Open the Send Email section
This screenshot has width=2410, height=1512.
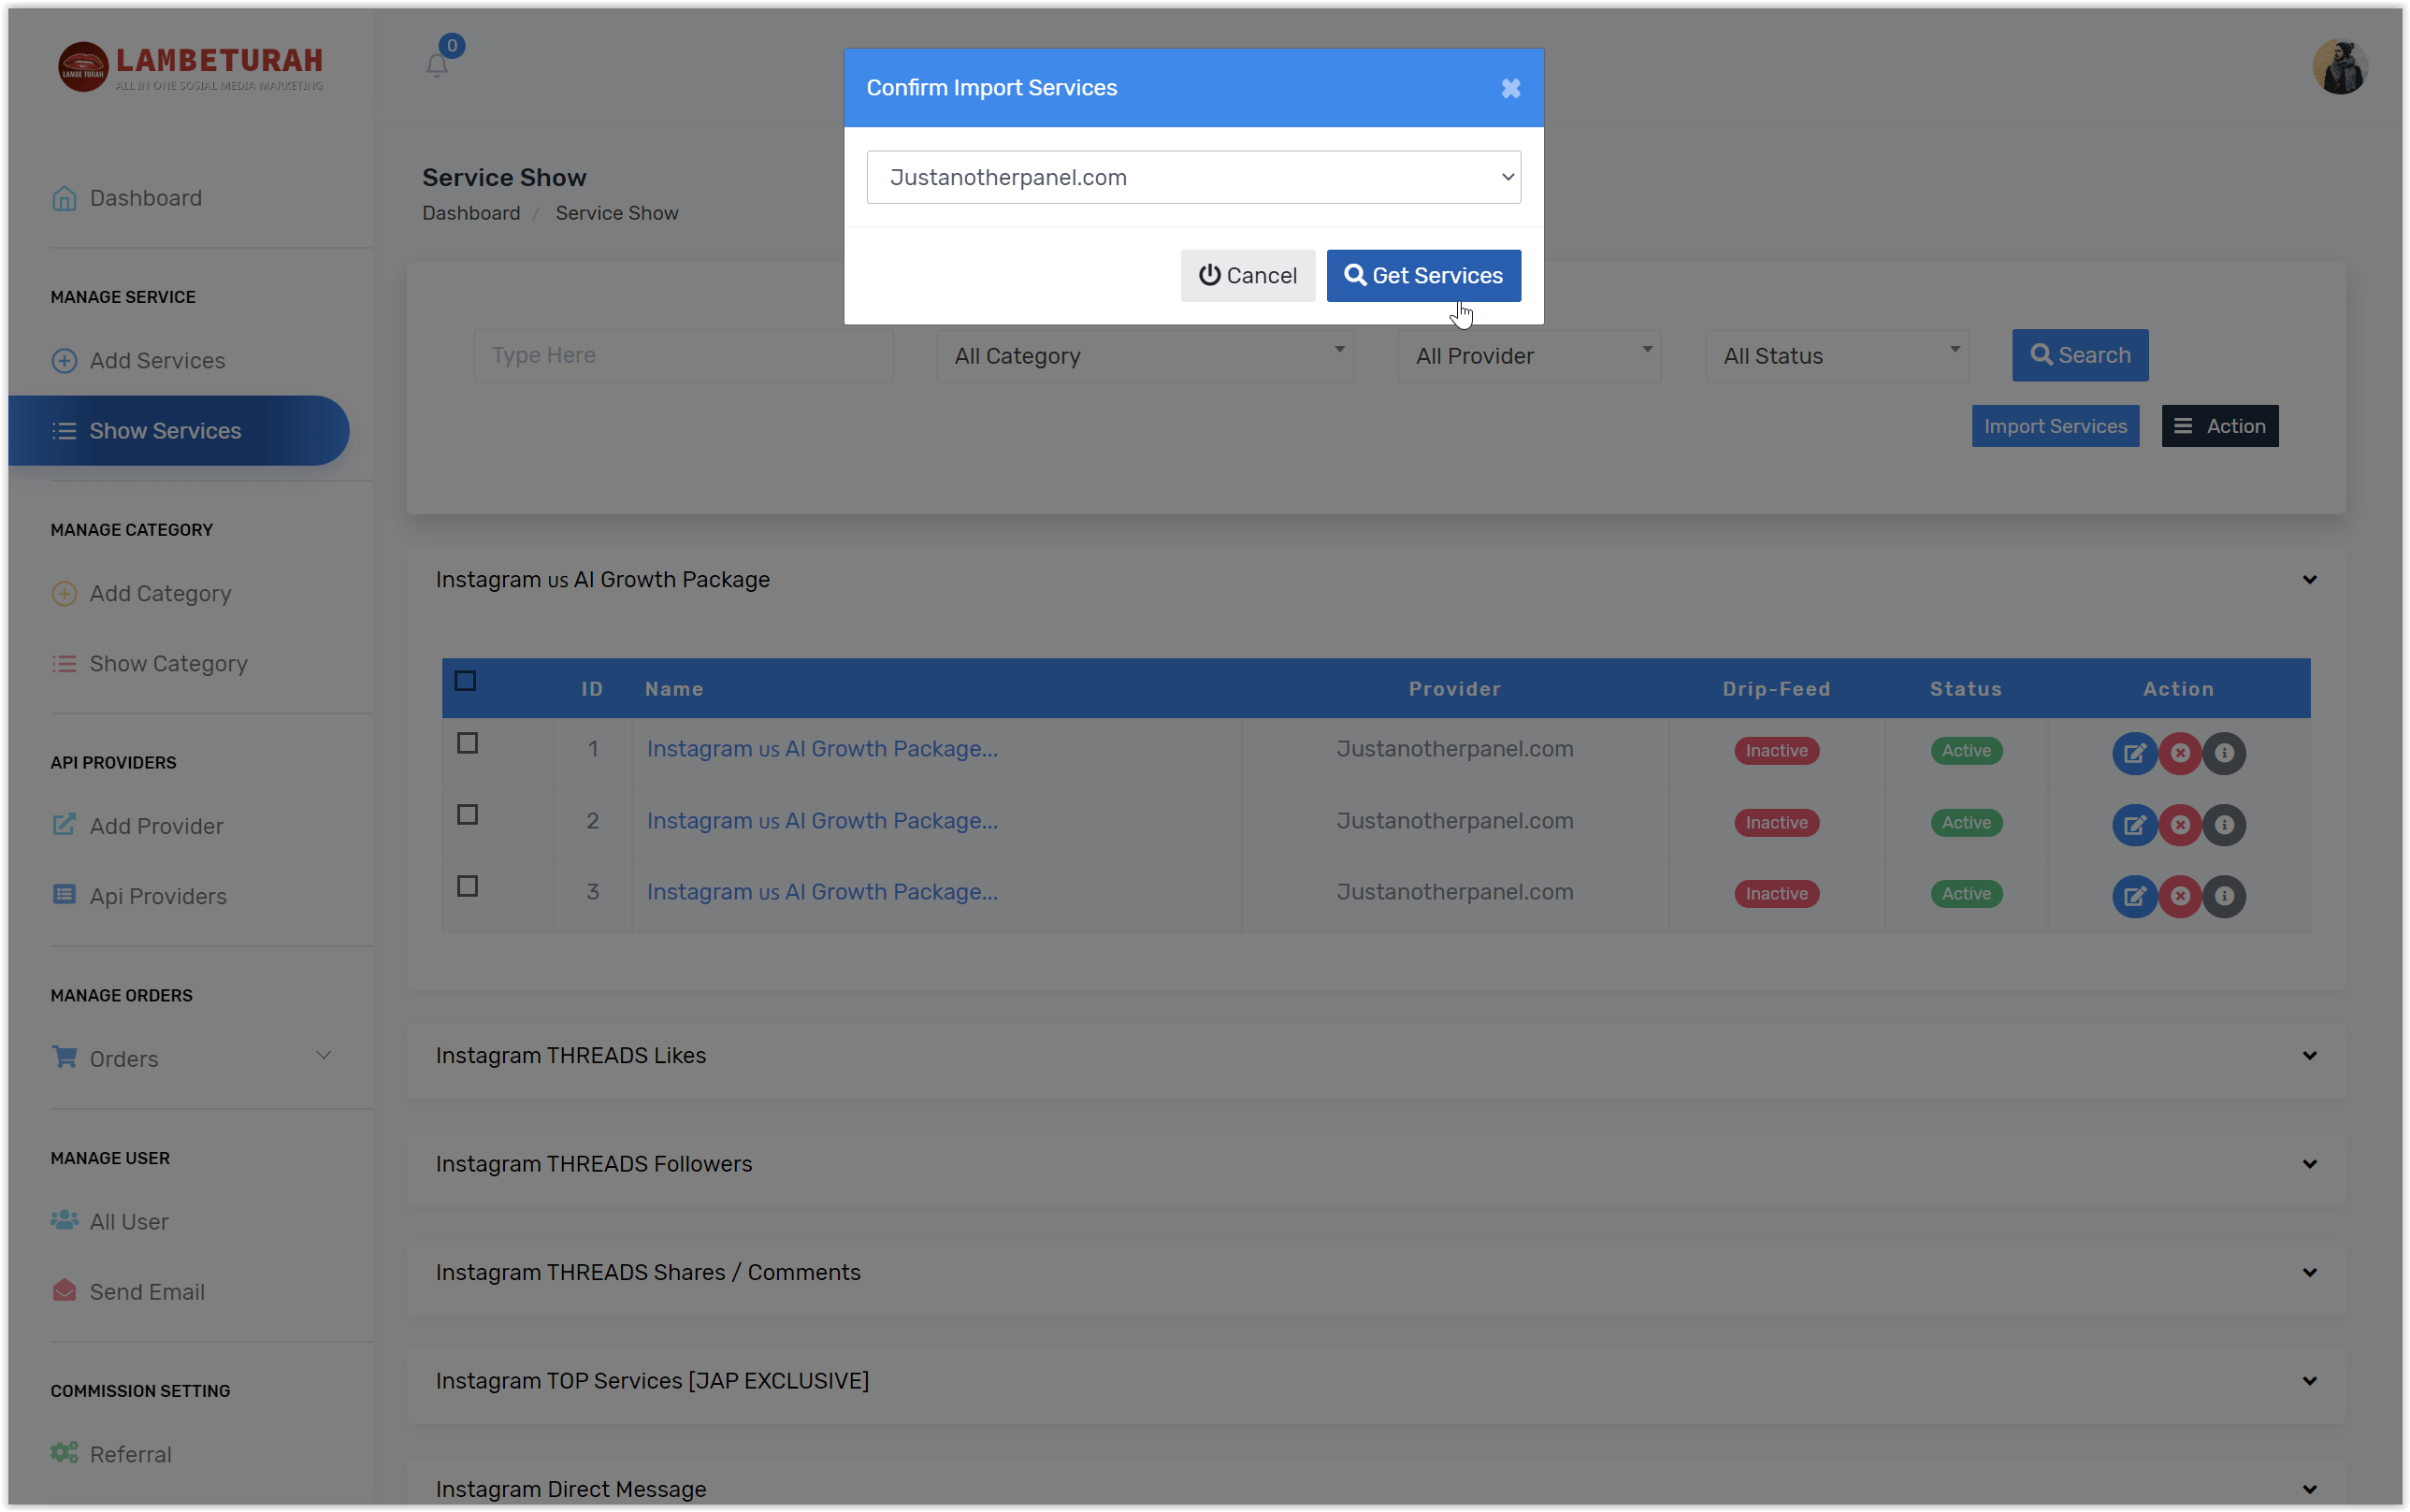tap(146, 1291)
